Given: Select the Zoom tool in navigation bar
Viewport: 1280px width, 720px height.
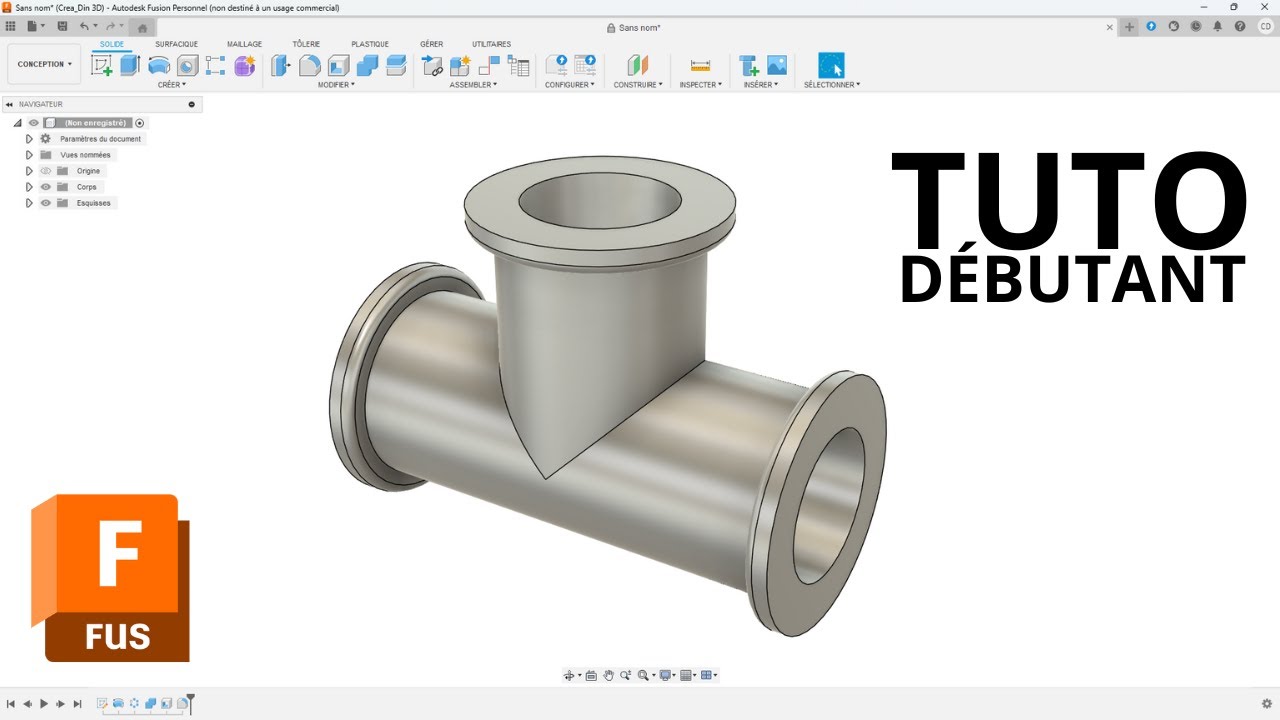Looking at the screenshot, I should [626, 674].
